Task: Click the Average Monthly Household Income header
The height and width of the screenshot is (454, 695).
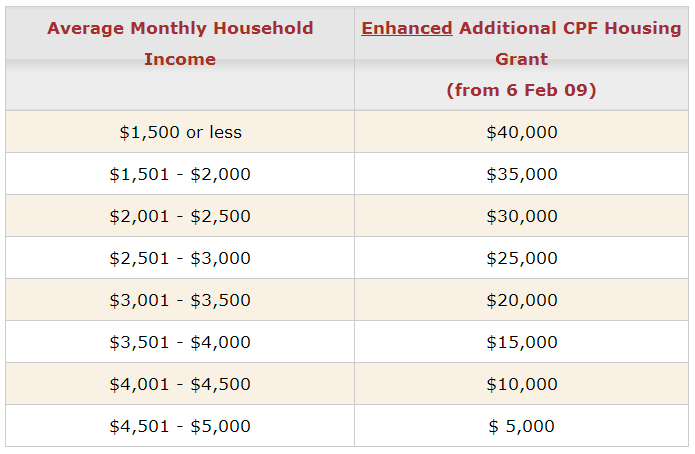Action: (180, 43)
